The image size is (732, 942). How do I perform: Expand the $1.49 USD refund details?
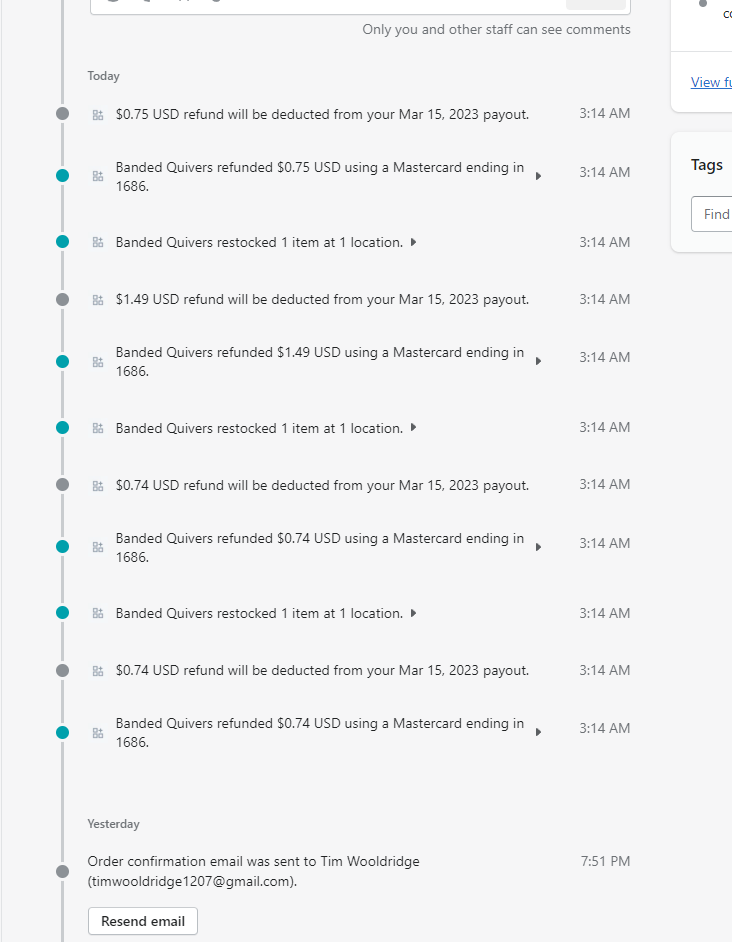[x=538, y=361]
